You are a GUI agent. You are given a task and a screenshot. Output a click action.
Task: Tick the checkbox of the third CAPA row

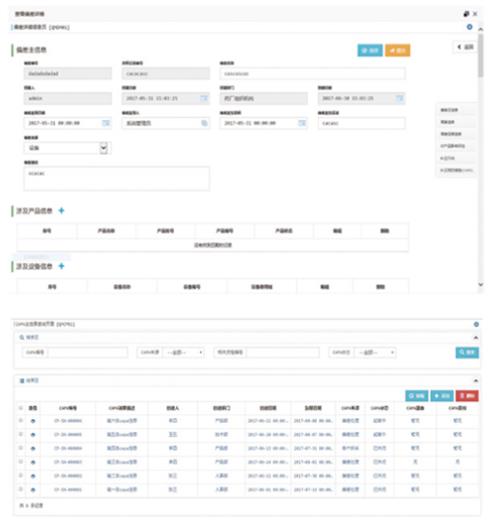[x=21, y=448]
